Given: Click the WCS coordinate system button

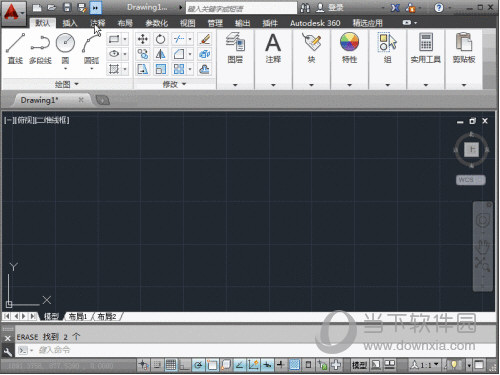Looking at the screenshot, I should pyautogui.click(x=470, y=180).
